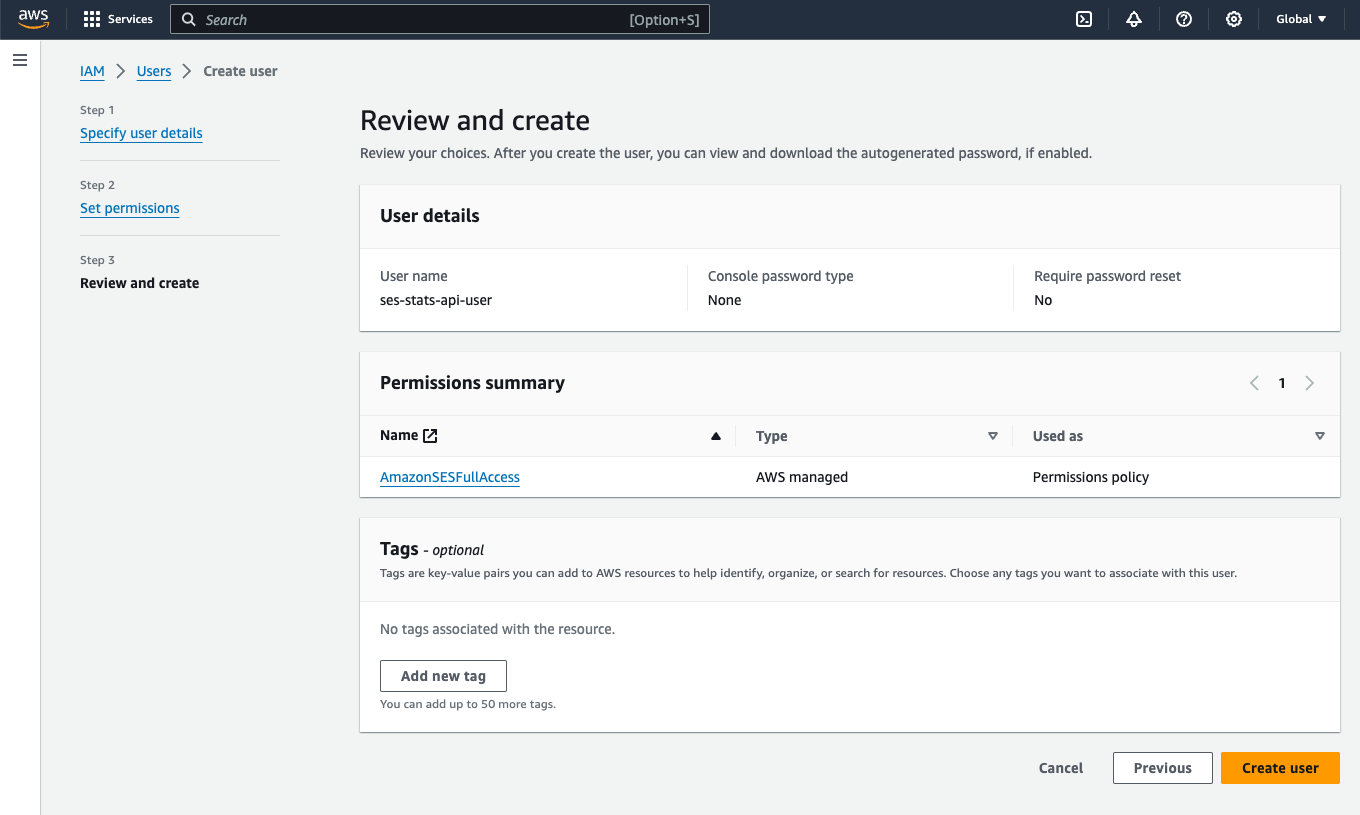This screenshot has height=815, width=1360.
Task: Sort permissions by Name column arrow
Action: pos(715,436)
